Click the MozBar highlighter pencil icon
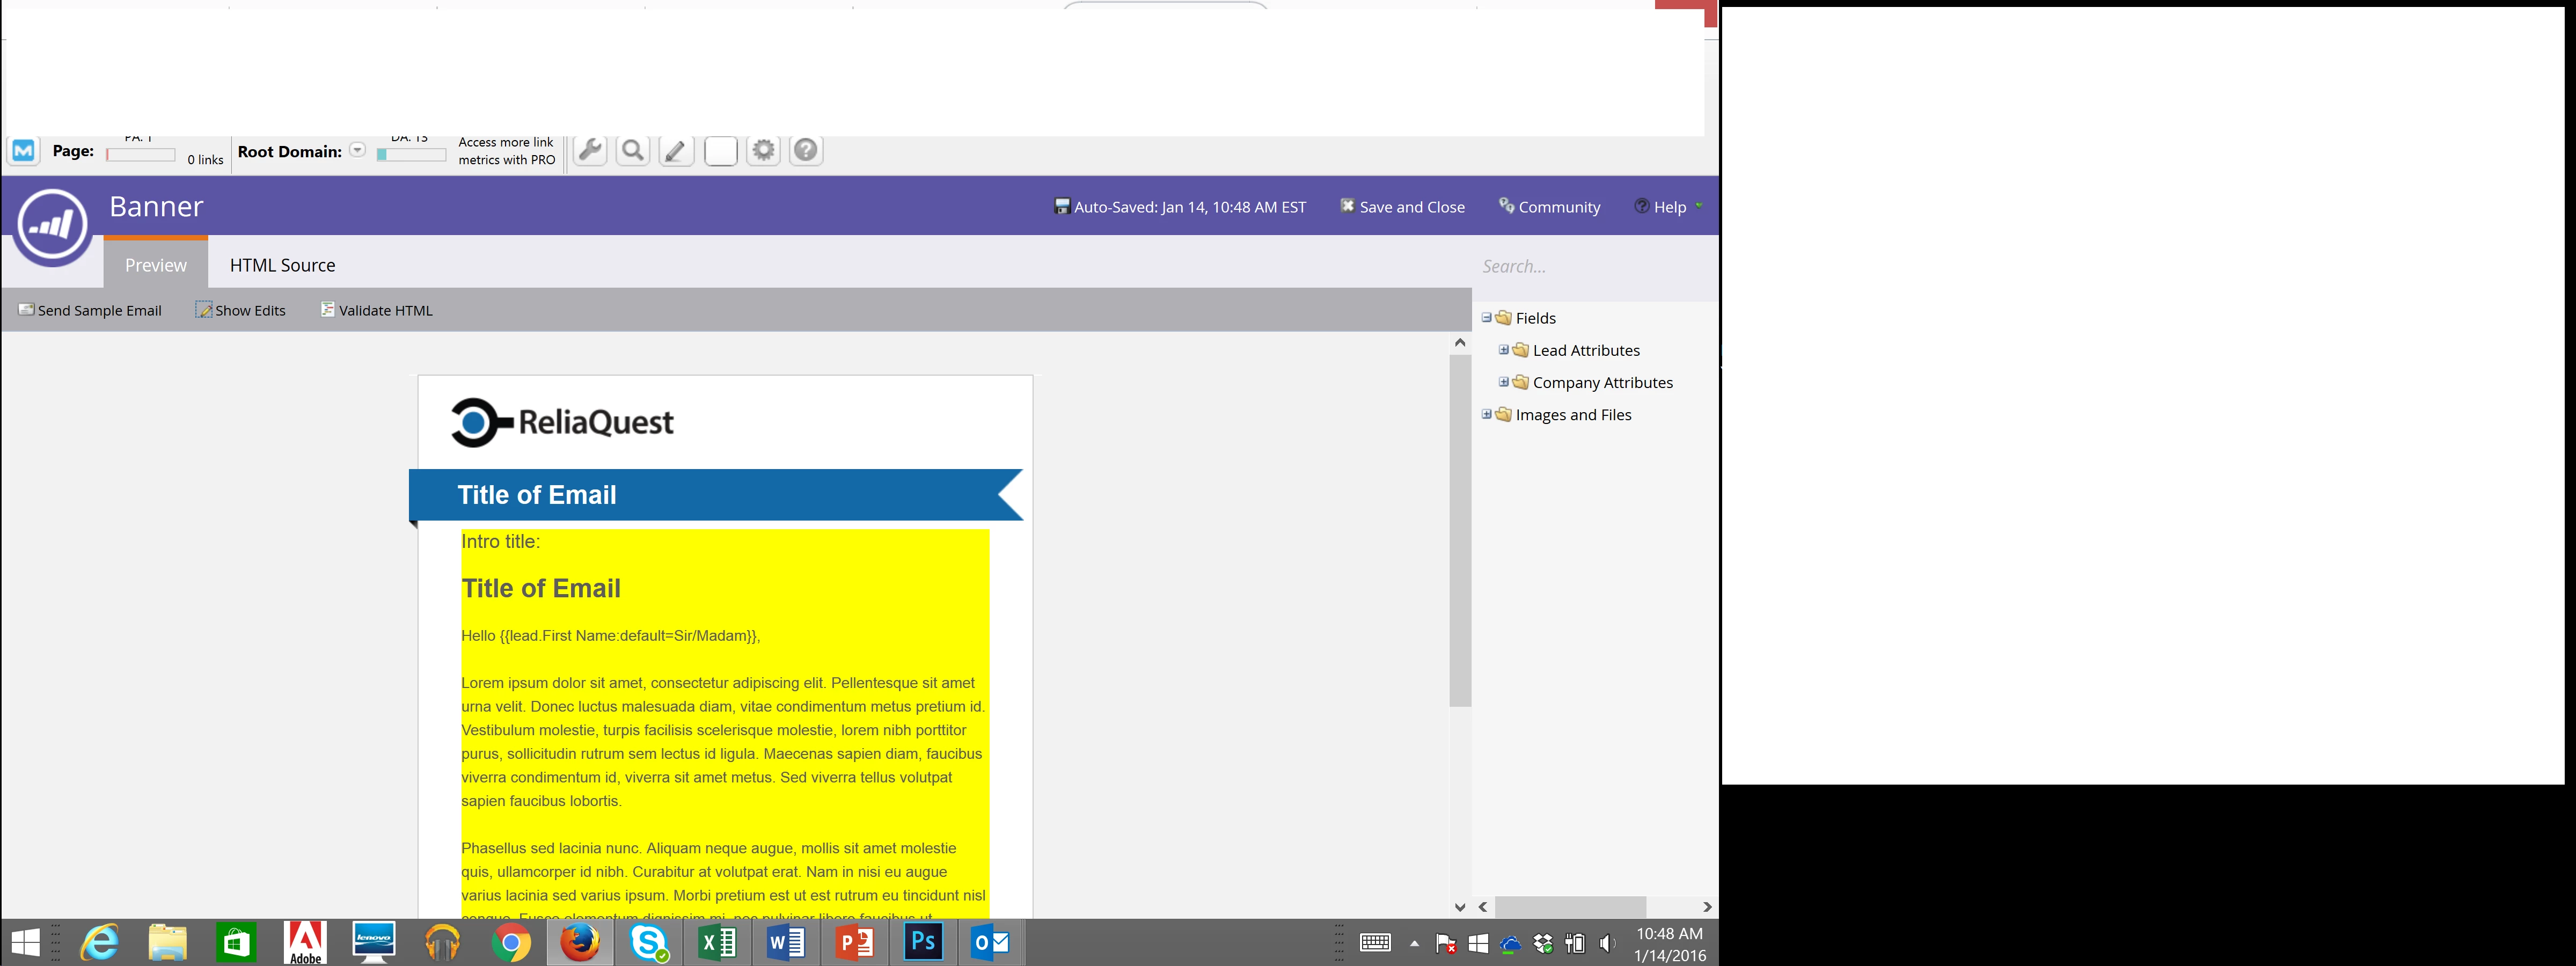The image size is (2576, 966). click(676, 151)
